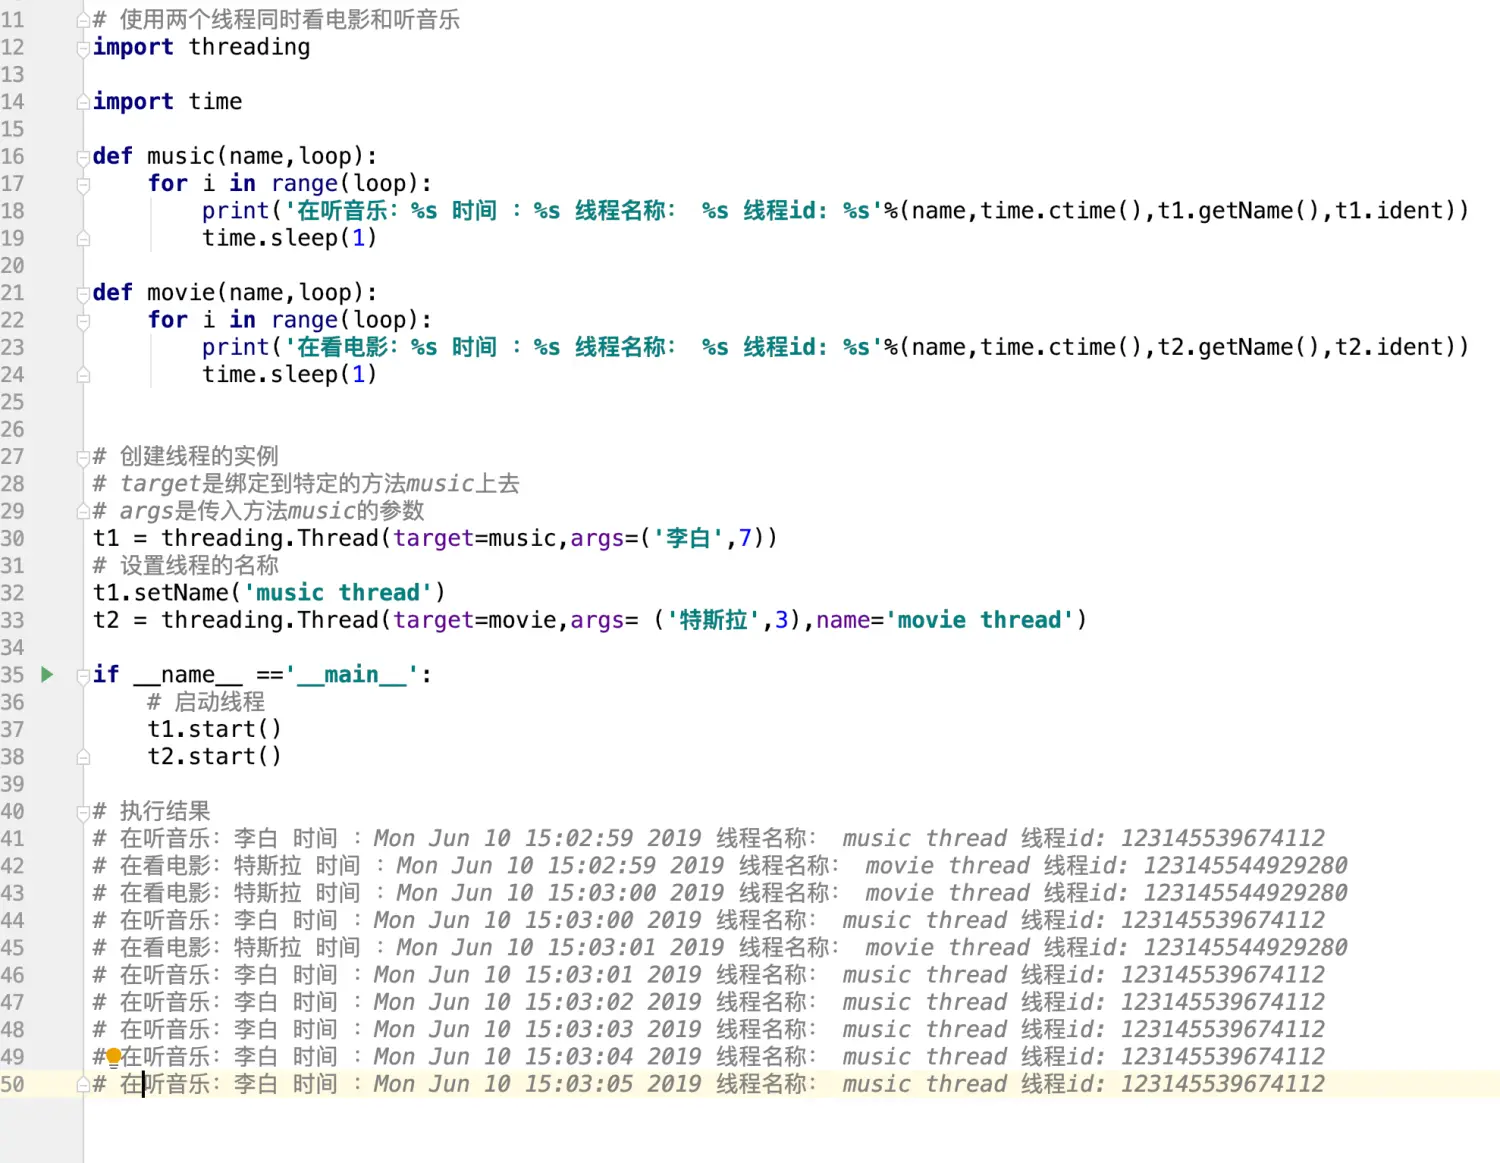Fold the comment block starting at line 27
This screenshot has height=1163, width=1500.
[x=83, y=457]
